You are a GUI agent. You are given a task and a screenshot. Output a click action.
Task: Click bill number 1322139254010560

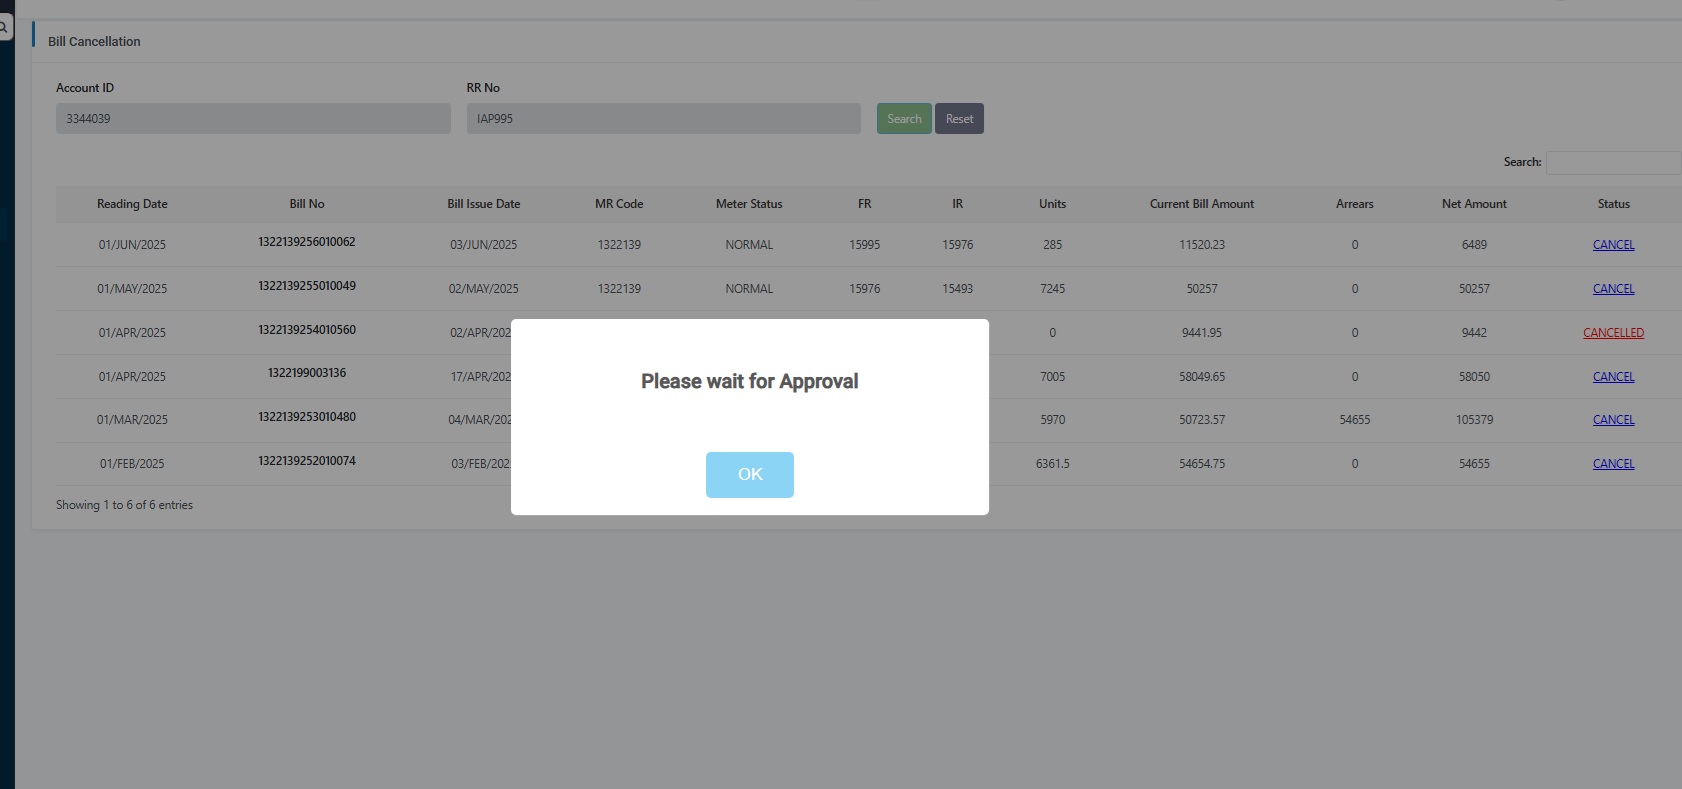coord(307,330)
